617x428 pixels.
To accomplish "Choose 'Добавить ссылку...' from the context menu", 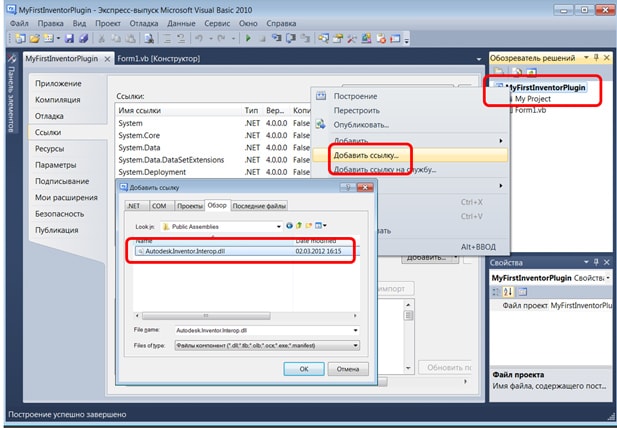I will [x=365, y=155].
